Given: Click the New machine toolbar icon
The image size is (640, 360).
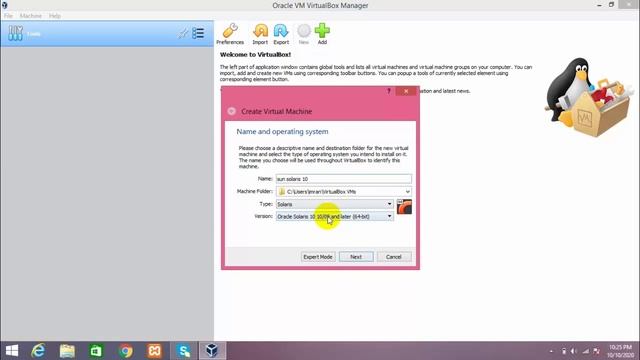Looking at the screenshot, I should pyautogui.click(x=304, y=34).
